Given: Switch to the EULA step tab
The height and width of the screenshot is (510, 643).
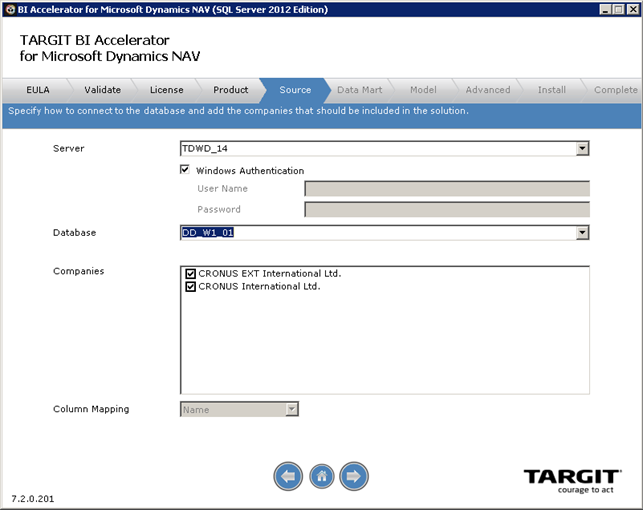Looking at the screenshot, I should click(38, 90).
